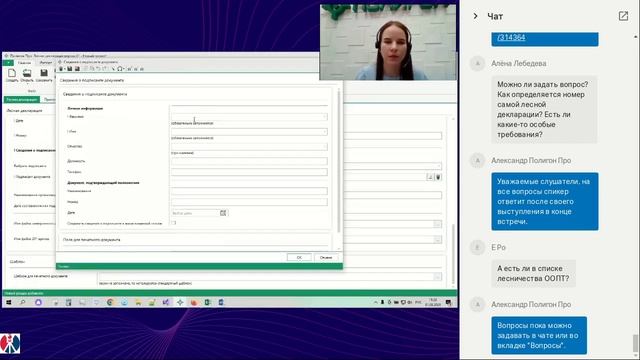Open the Отчество combo box dropdown
Viewport: 640px width, 360px height.
(x=324, y=147)
